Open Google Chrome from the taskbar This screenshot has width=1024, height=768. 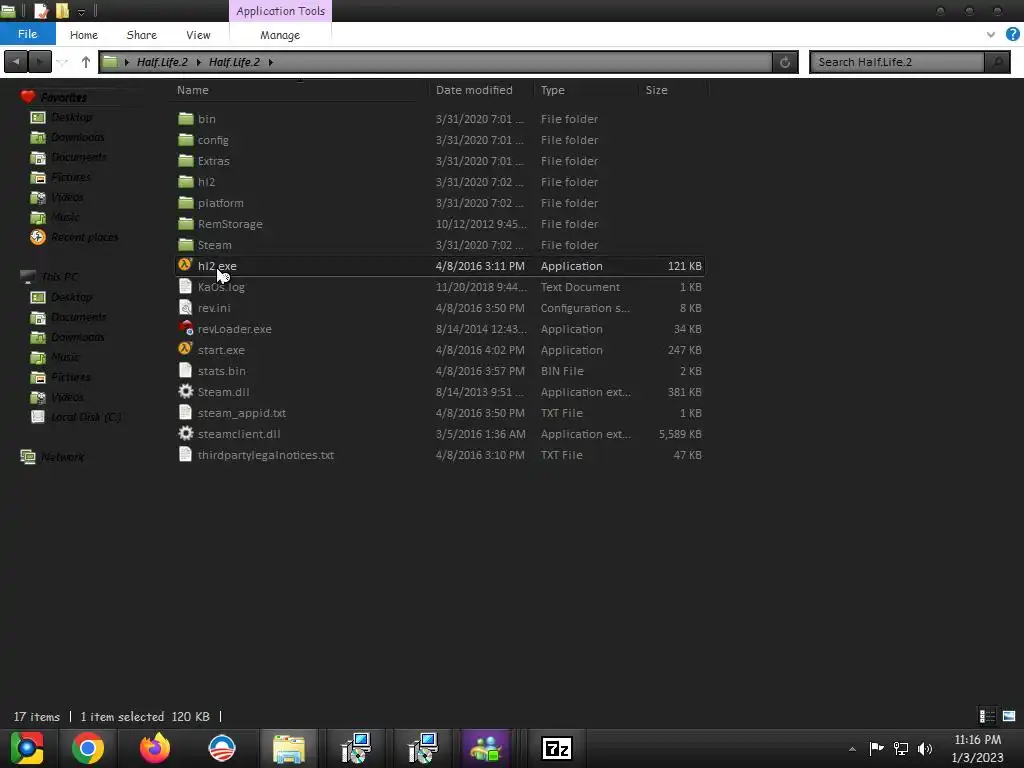click(x=88, y=748)
